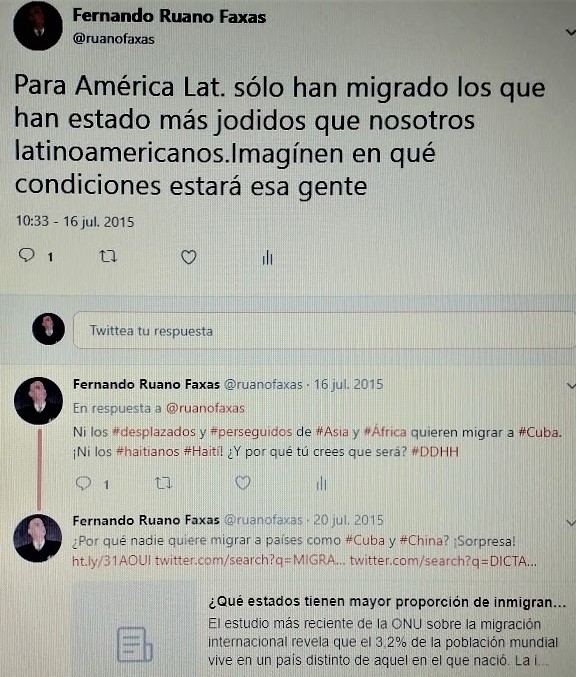The image size is (576, 677).
Task: Expand menu chevron on 20 jul. tweet
Action: pos(571,522)
